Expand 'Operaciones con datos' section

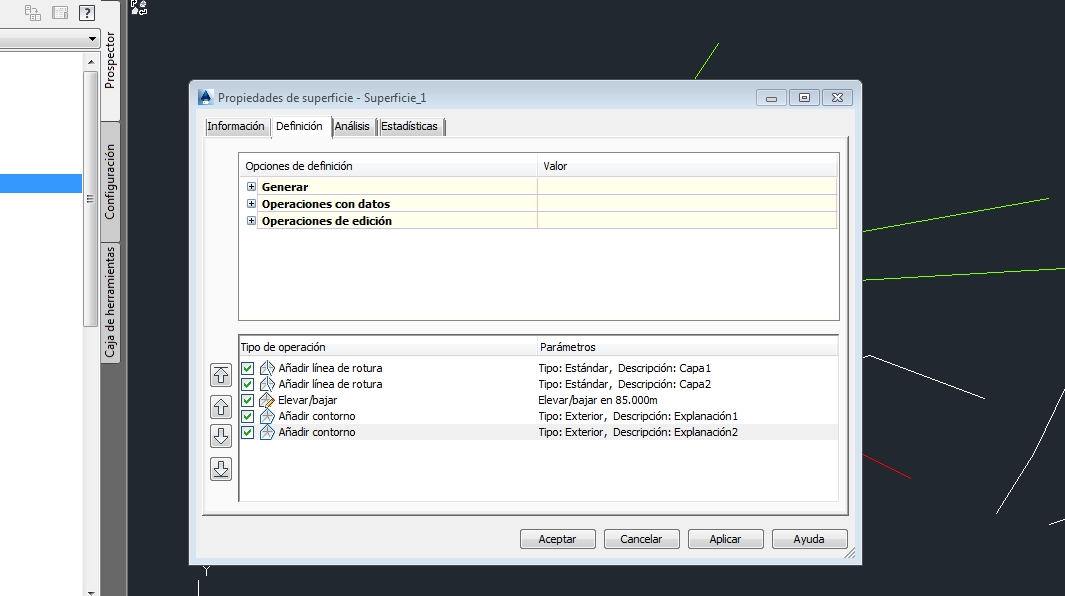point(251,203)
